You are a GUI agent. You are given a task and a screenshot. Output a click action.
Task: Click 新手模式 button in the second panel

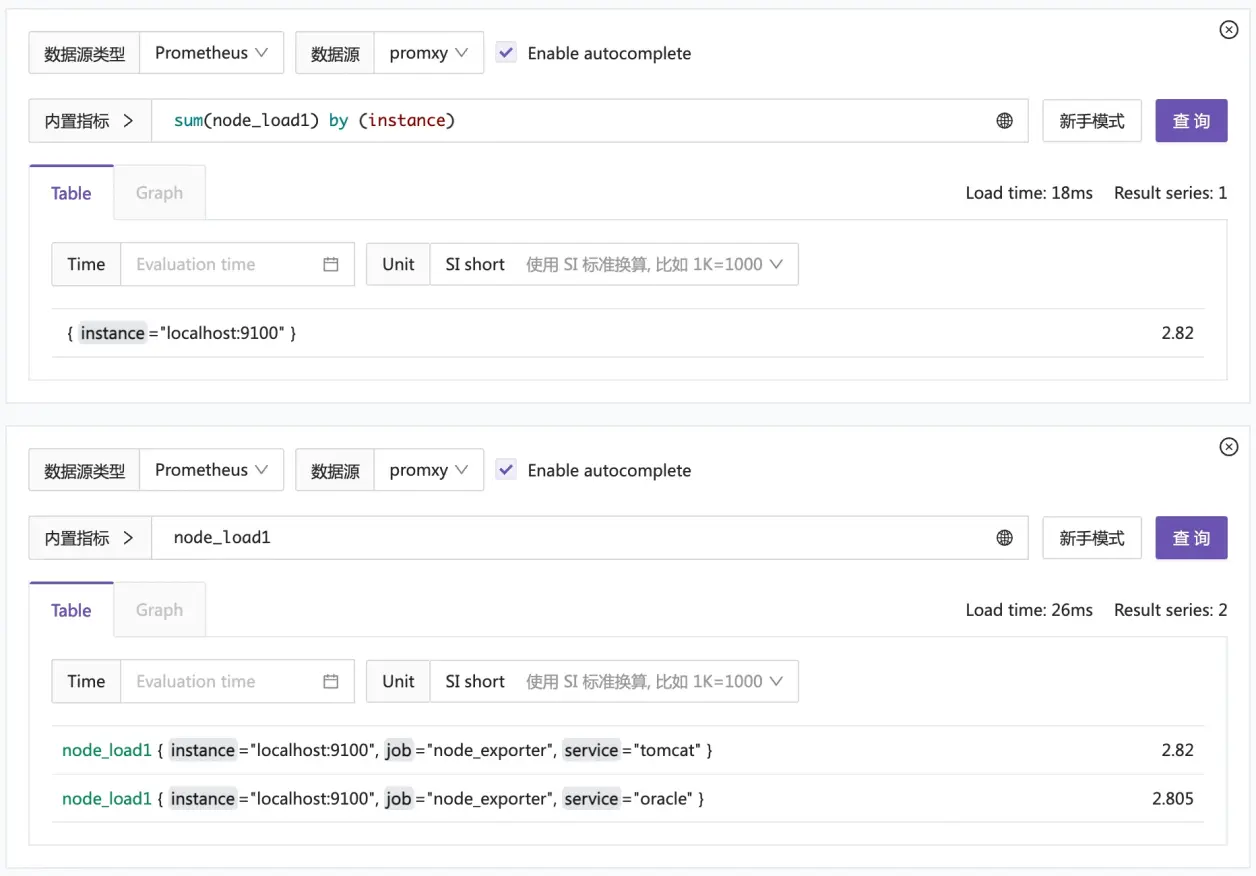1092,538
